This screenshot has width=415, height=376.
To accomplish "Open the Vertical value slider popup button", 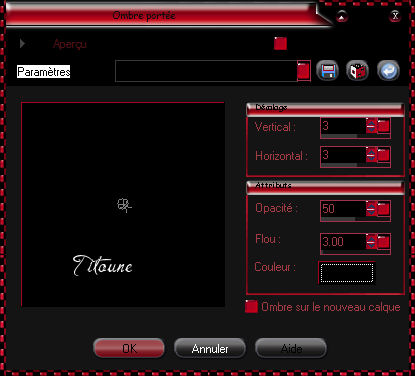I will [x=384, y=126].
